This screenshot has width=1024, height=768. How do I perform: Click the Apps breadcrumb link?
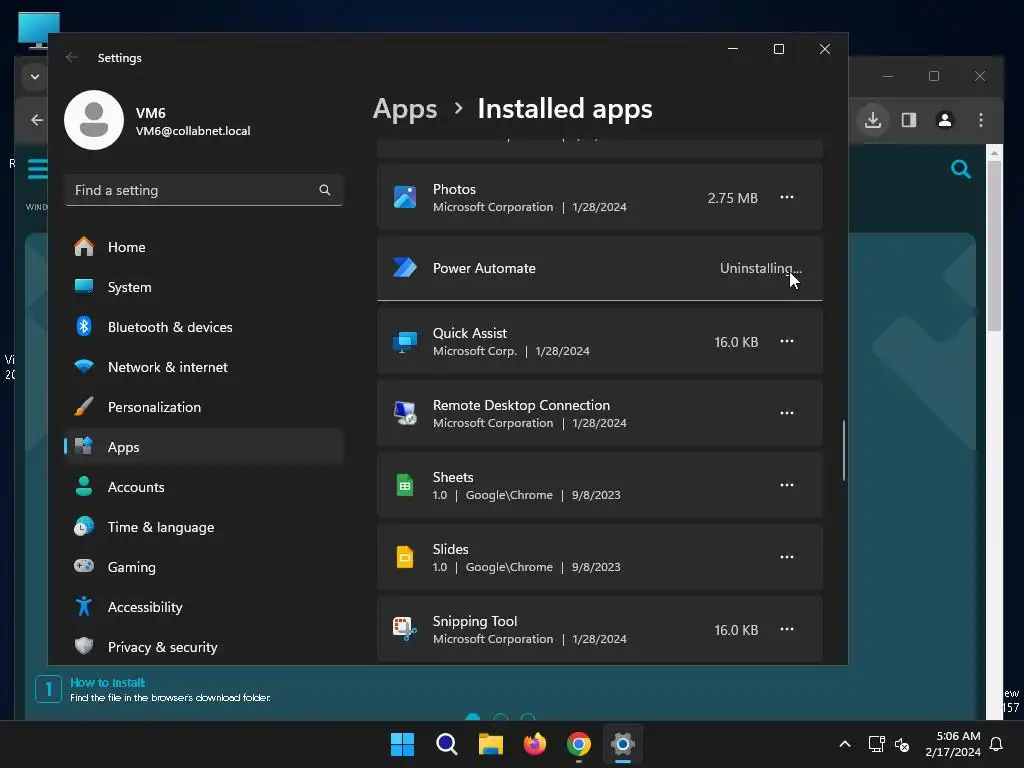click(x=405, y=108)
